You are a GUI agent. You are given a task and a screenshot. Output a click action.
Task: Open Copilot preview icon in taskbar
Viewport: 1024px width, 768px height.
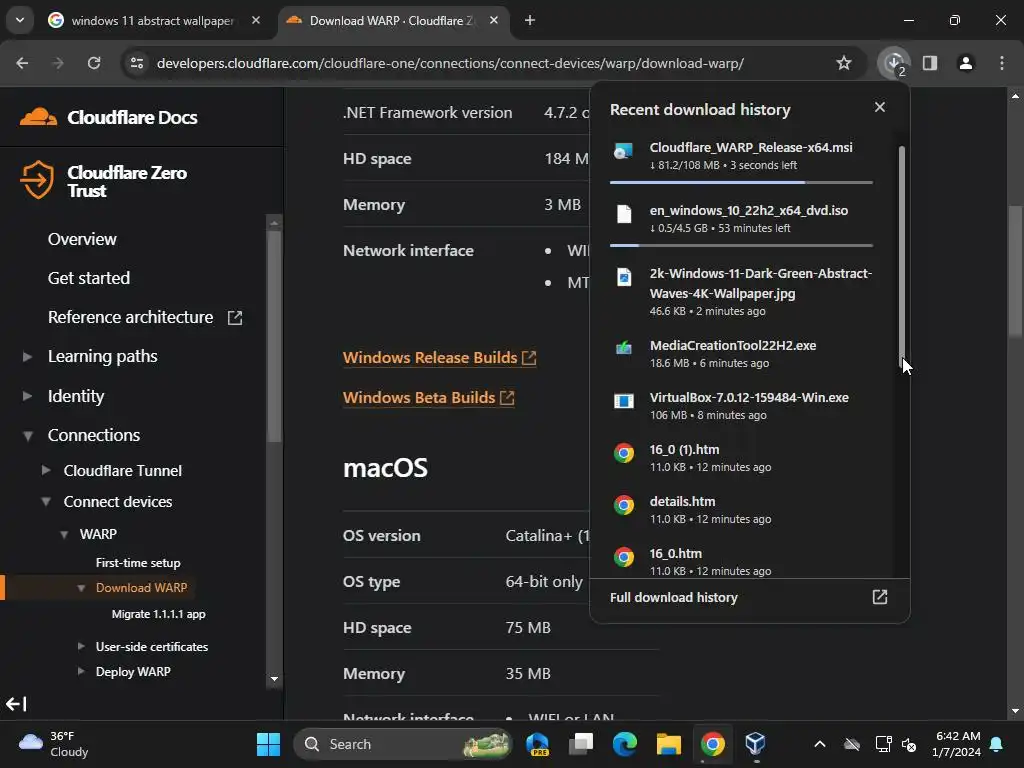coord(537,744)
